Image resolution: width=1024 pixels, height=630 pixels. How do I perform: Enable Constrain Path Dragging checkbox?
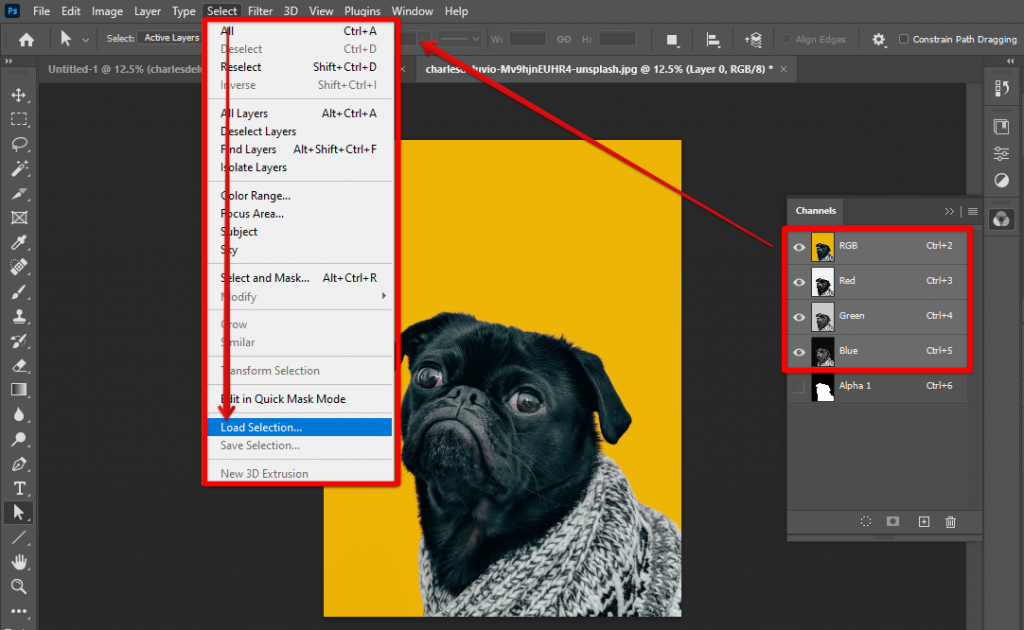[904, 39]
